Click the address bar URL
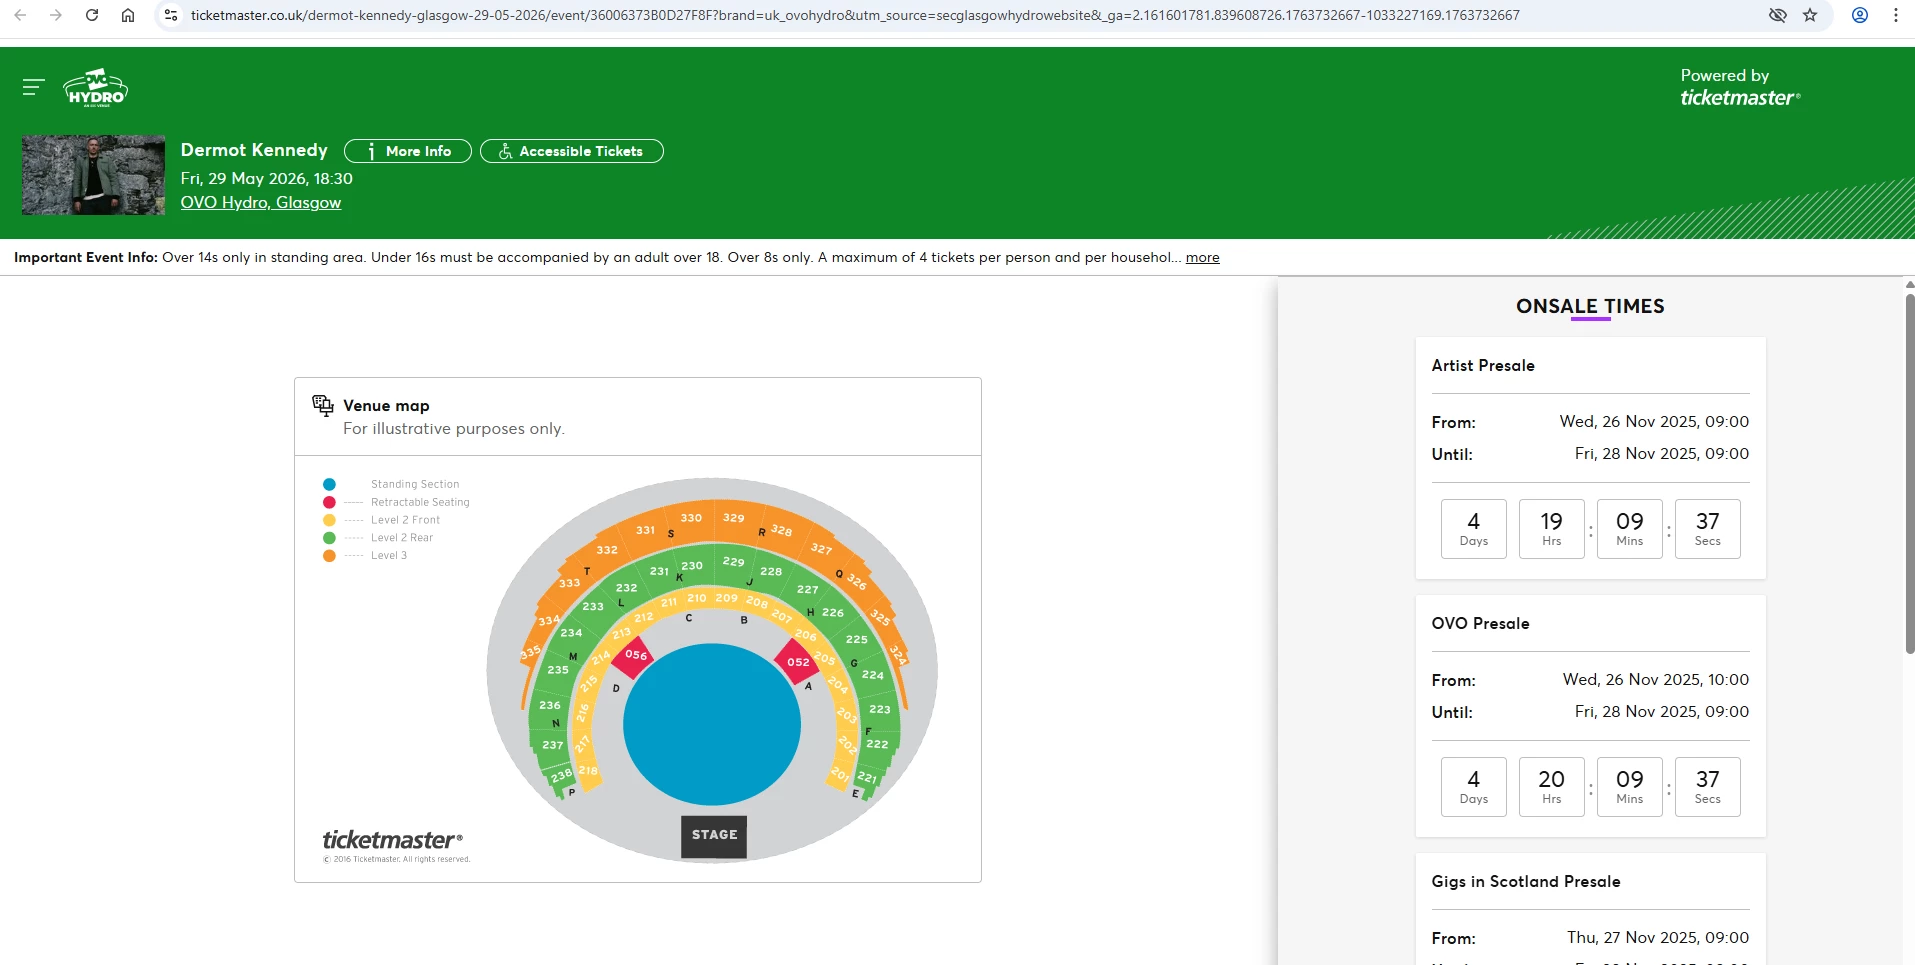 coord(855,15)
